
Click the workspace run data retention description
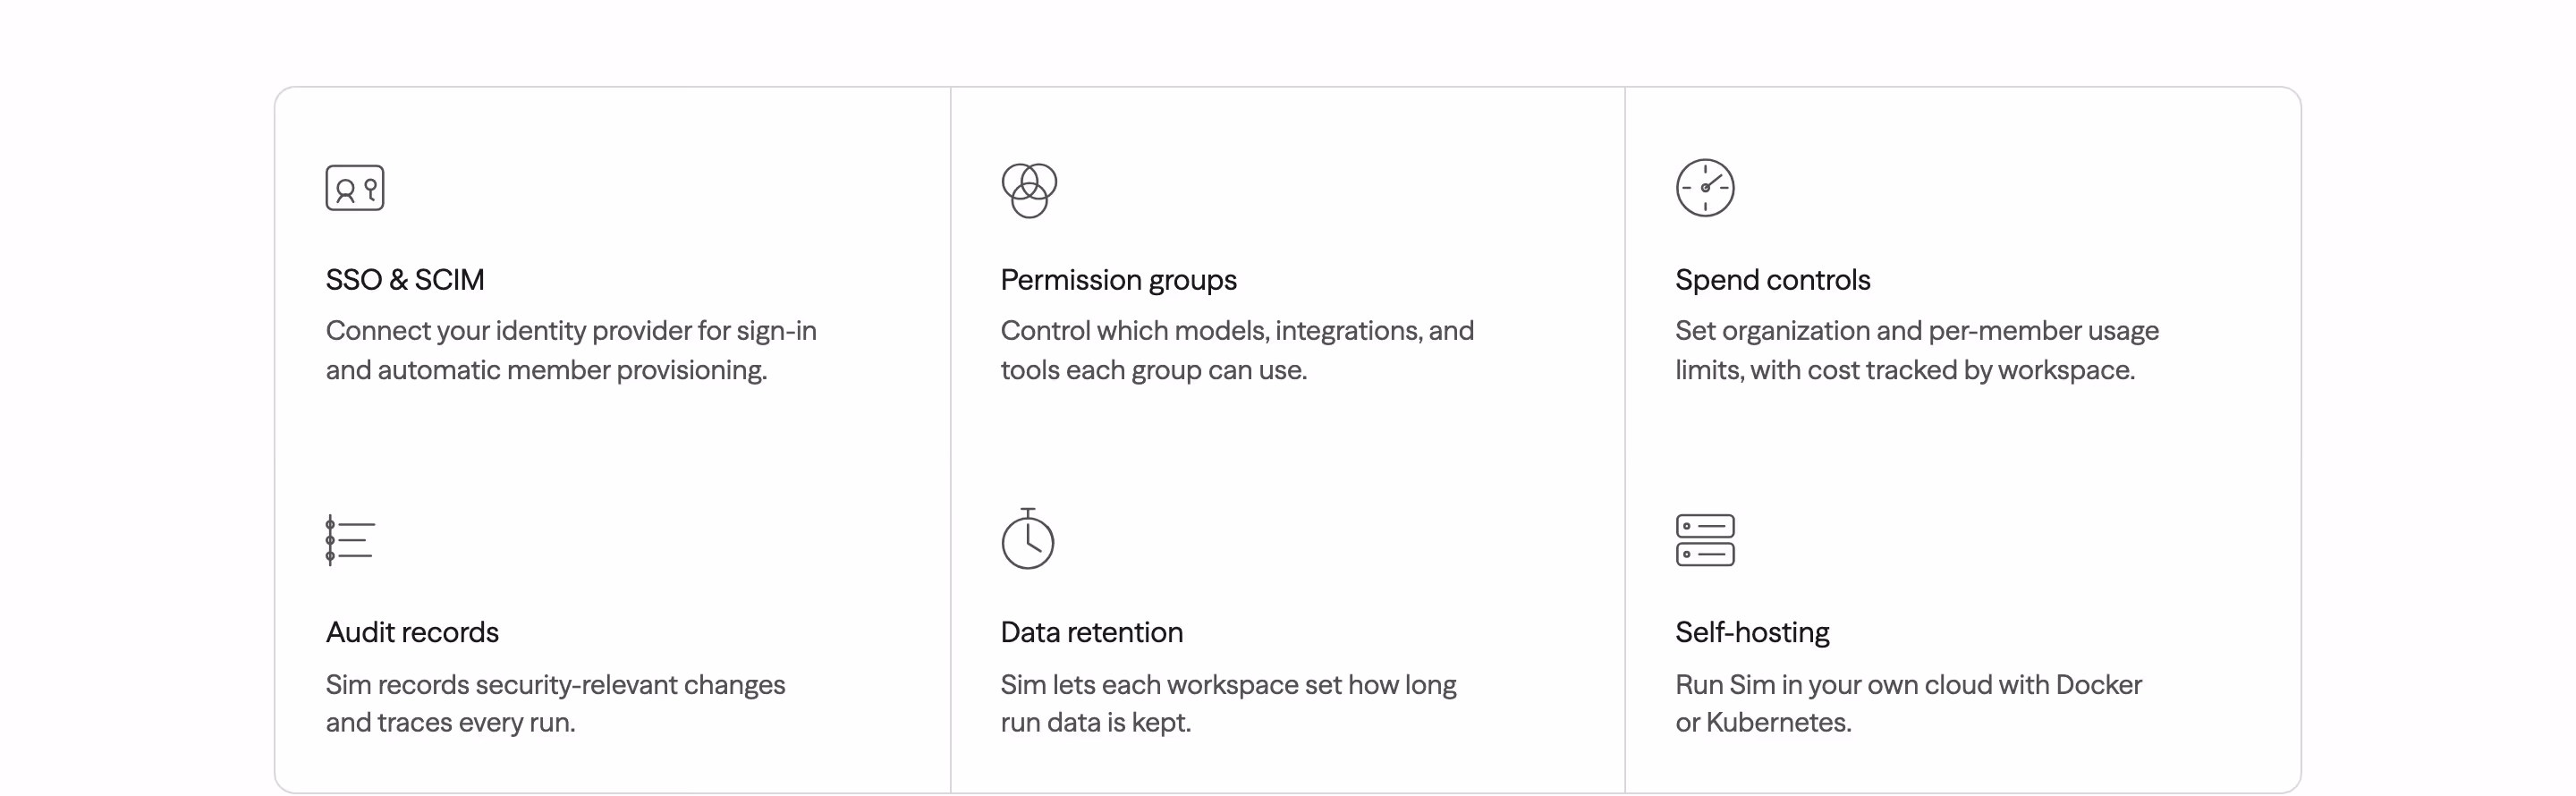[1228, 703]
